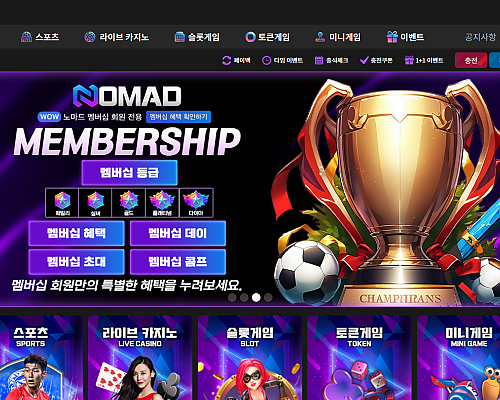Click the red 충전 button
This screenshot has height=400, width=500.
pyautogui.click(x=471, y=60)
